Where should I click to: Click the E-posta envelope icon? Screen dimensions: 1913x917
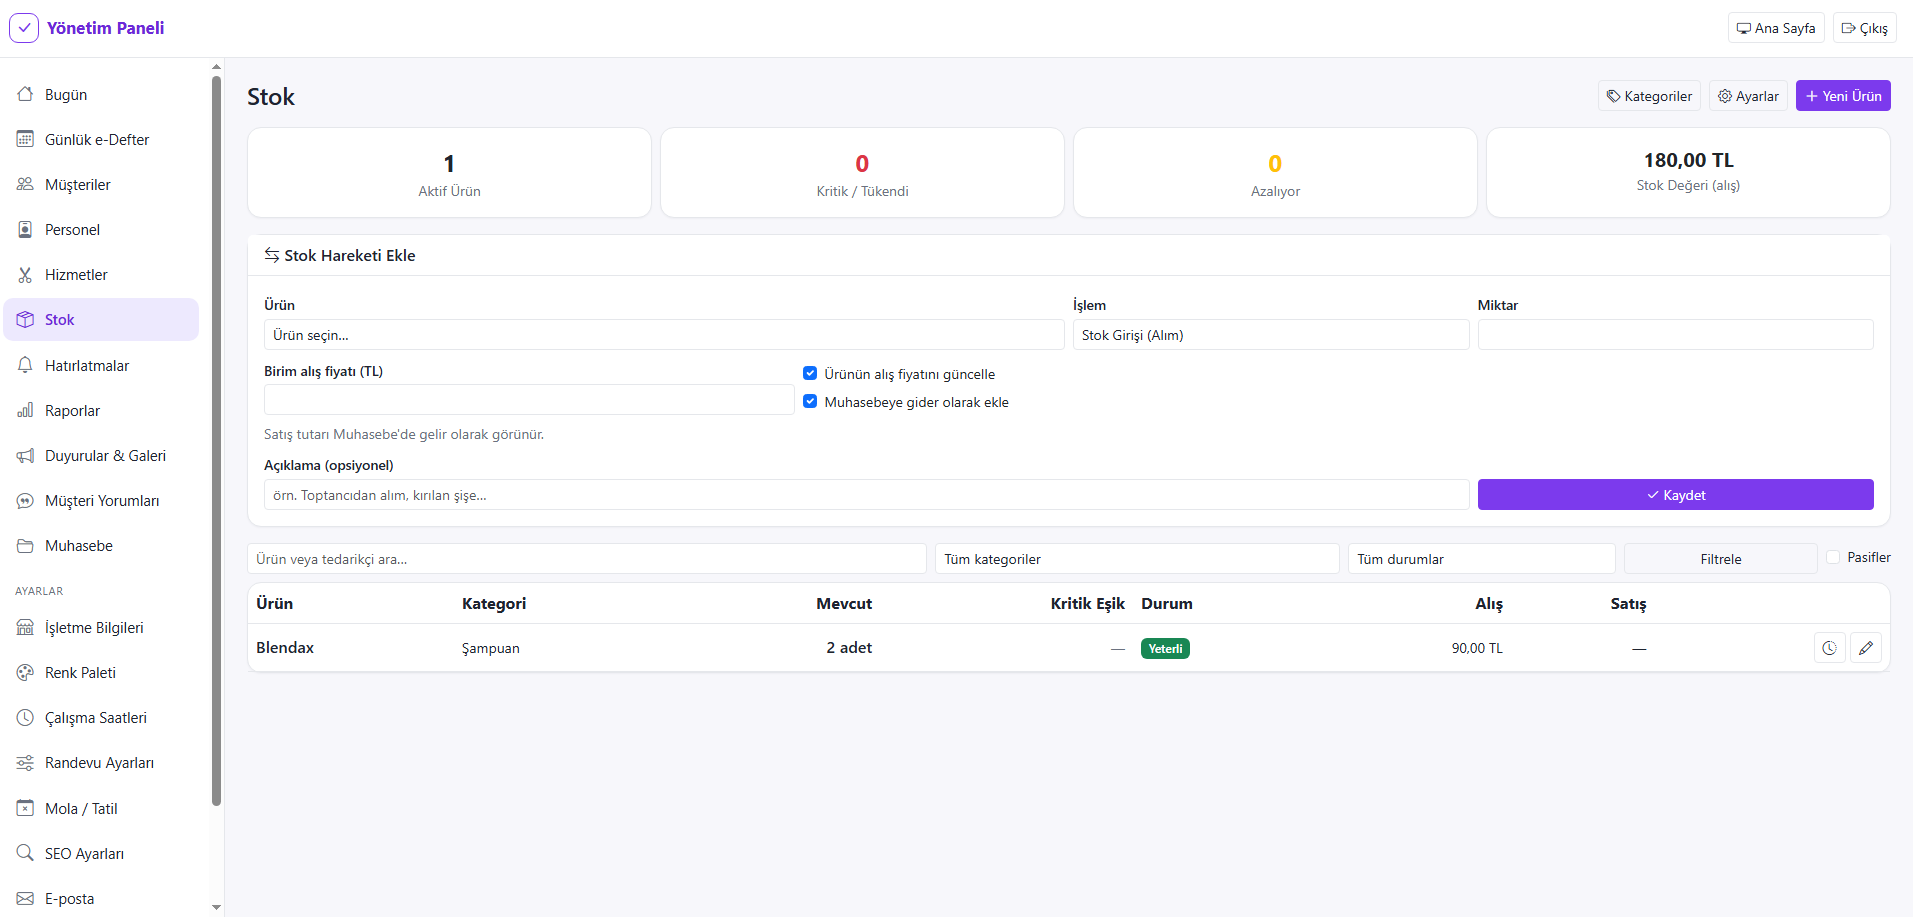click(x=25, y=898)
